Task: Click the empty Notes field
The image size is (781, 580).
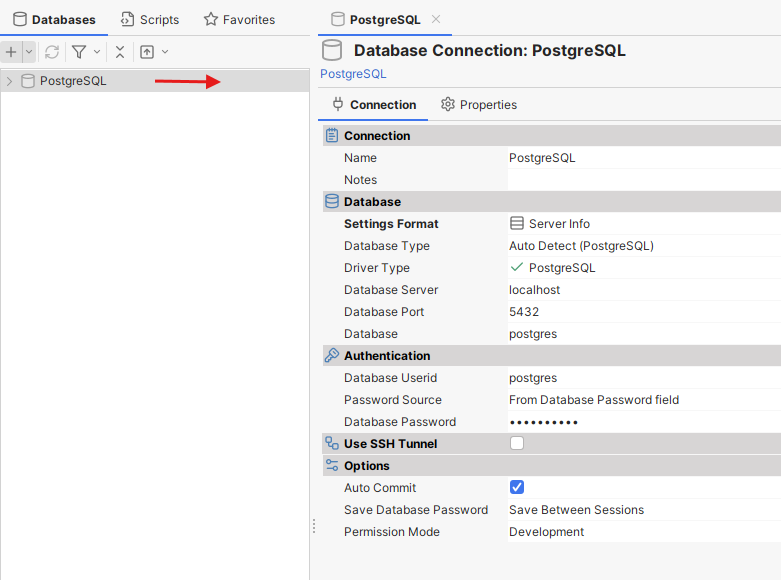Action: 645,180
